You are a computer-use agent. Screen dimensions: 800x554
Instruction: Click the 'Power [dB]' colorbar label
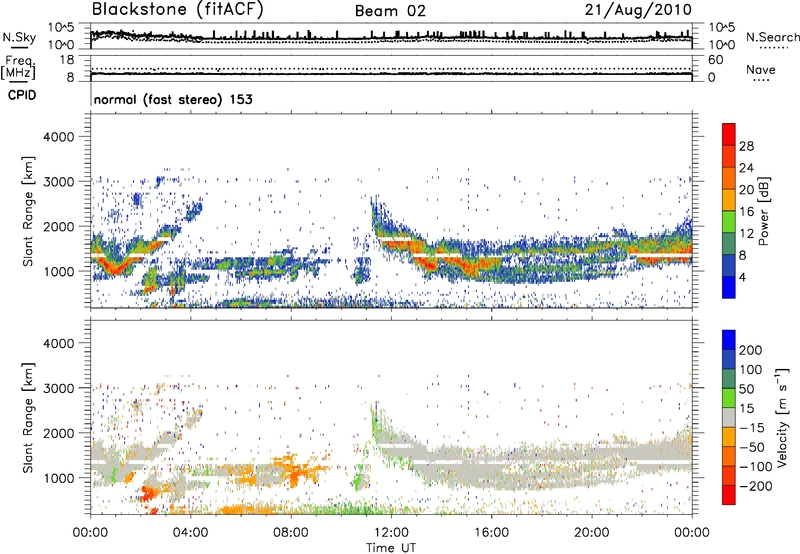(764, 211)
